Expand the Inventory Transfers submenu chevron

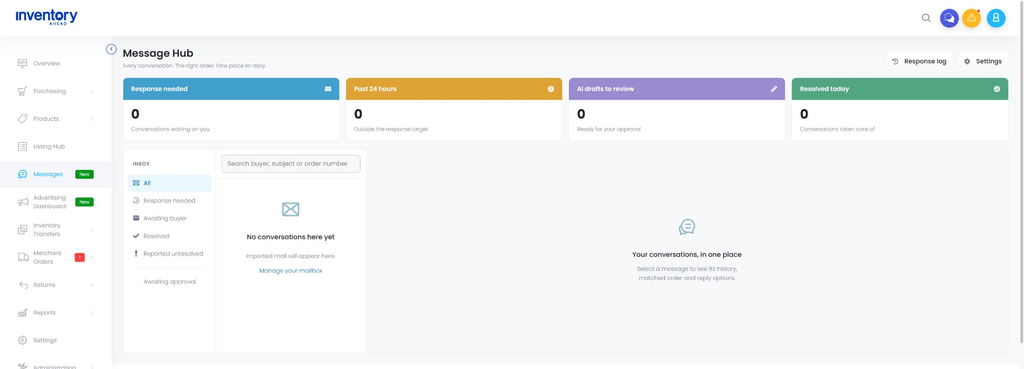(x=92, y=230)
